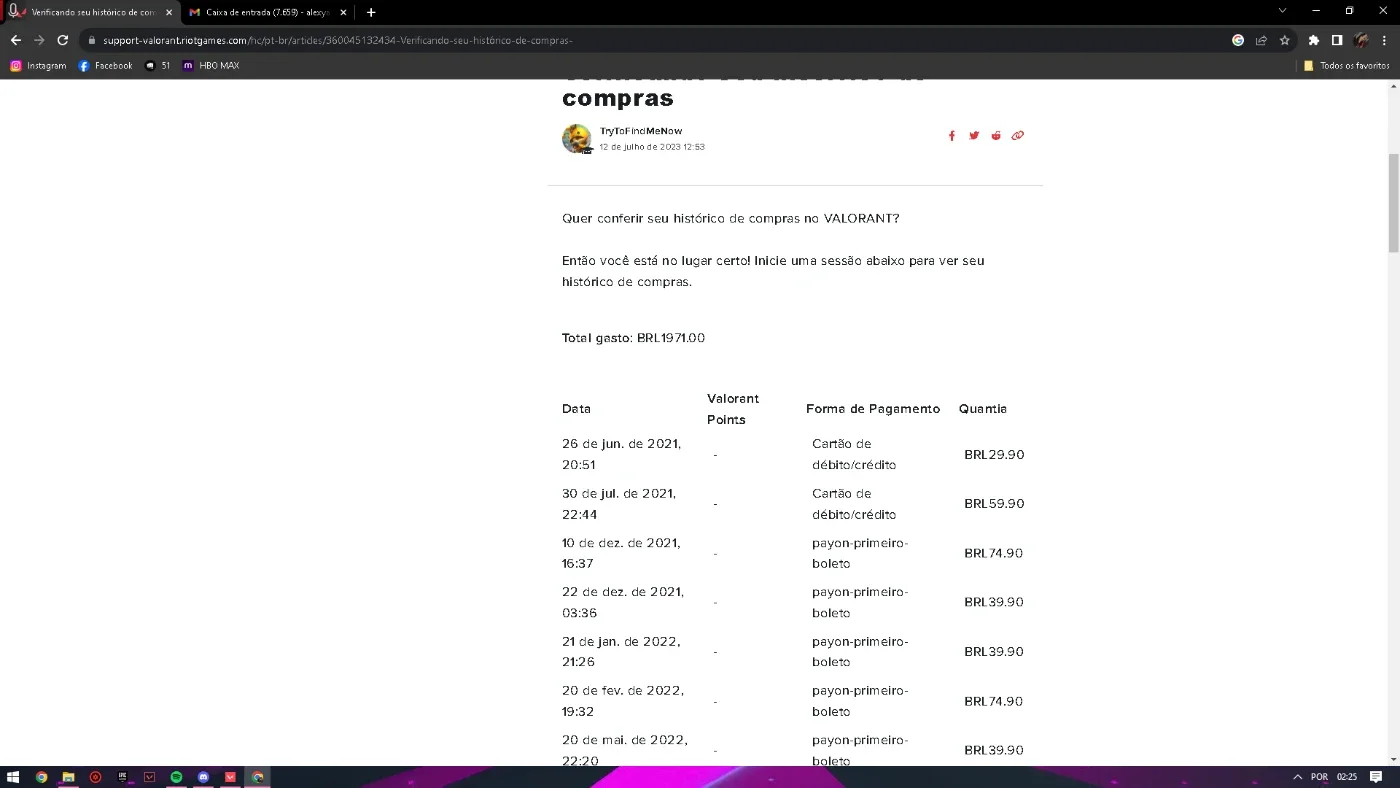Share this page from address bar
The width and height of the screenshot is (1400, 788).
tap(1261, 40)
